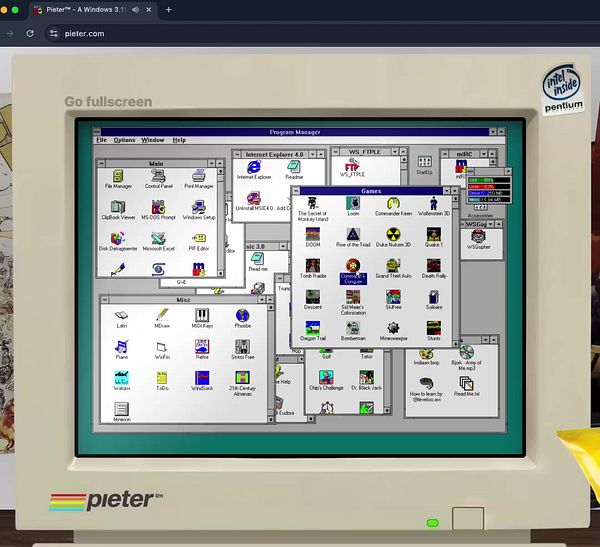600x547 pixels.
Task: Click the Misc window scrollbar down arrow
Action: (x=271, y=419)
